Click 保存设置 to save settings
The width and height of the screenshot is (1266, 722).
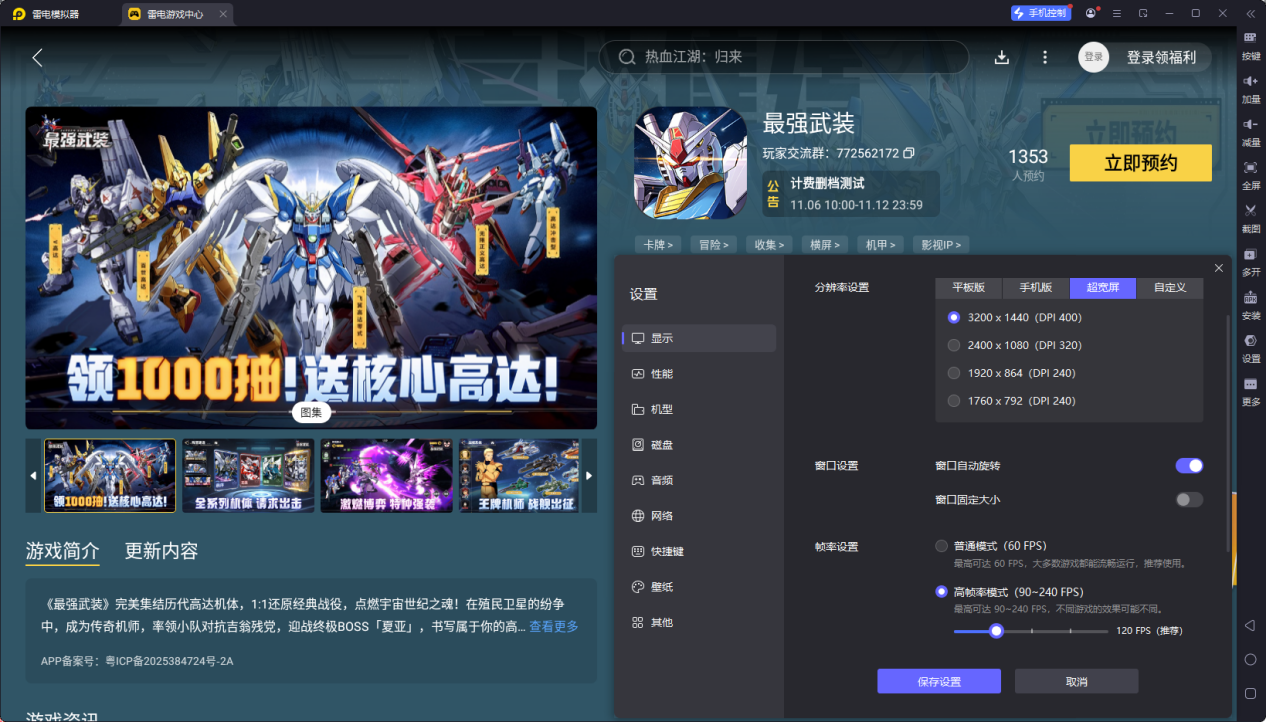pyautogui.click(x=937, y=680)
